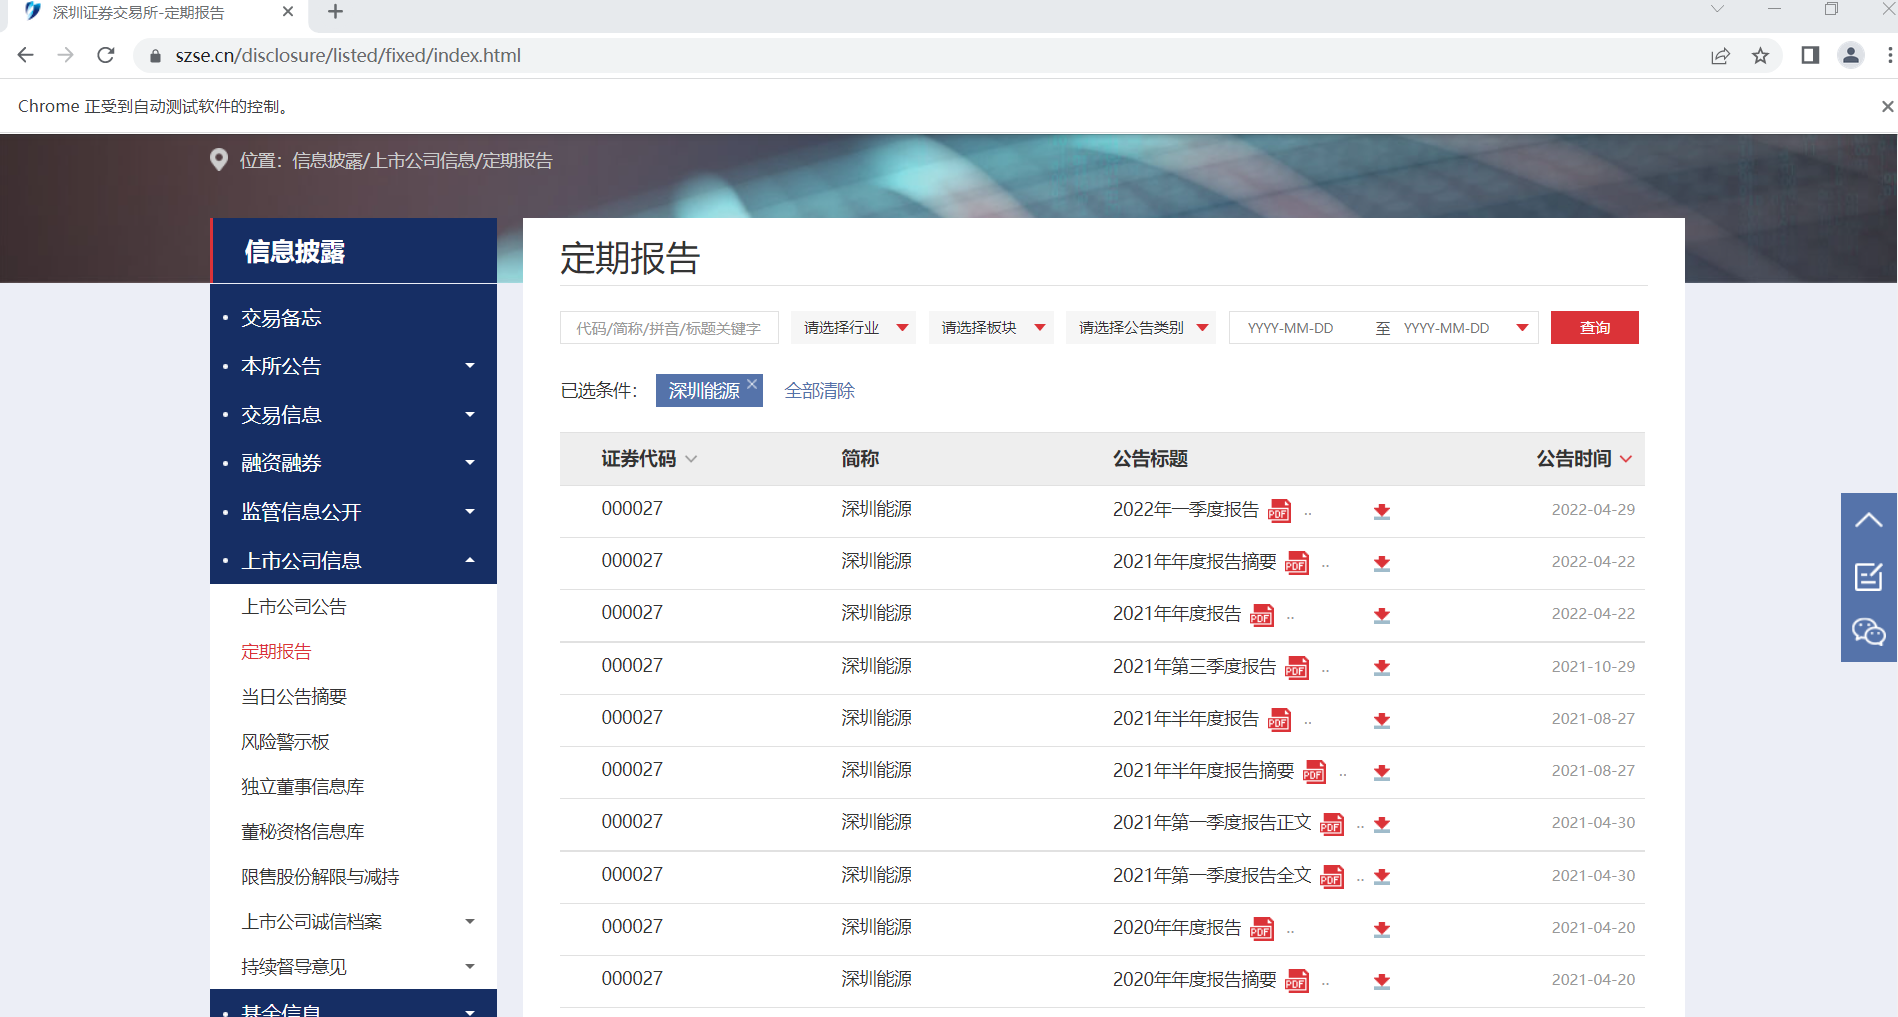The width and height of the screenshot is (1898, 1017).
Task: Open 董秘资格信息库 page
Action: point(302,832)
